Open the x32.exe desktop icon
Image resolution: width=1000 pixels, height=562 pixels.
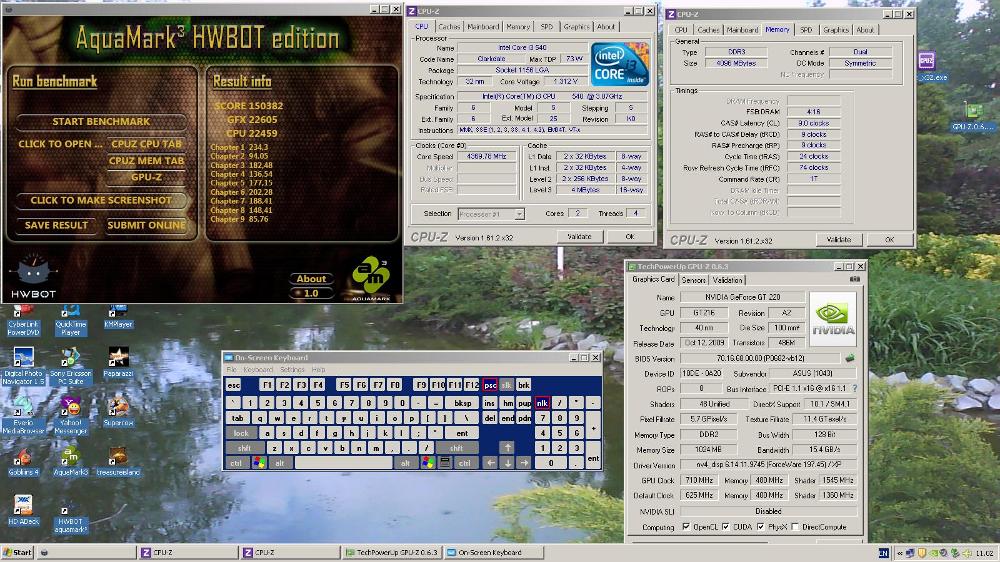[x=930, y=66]
